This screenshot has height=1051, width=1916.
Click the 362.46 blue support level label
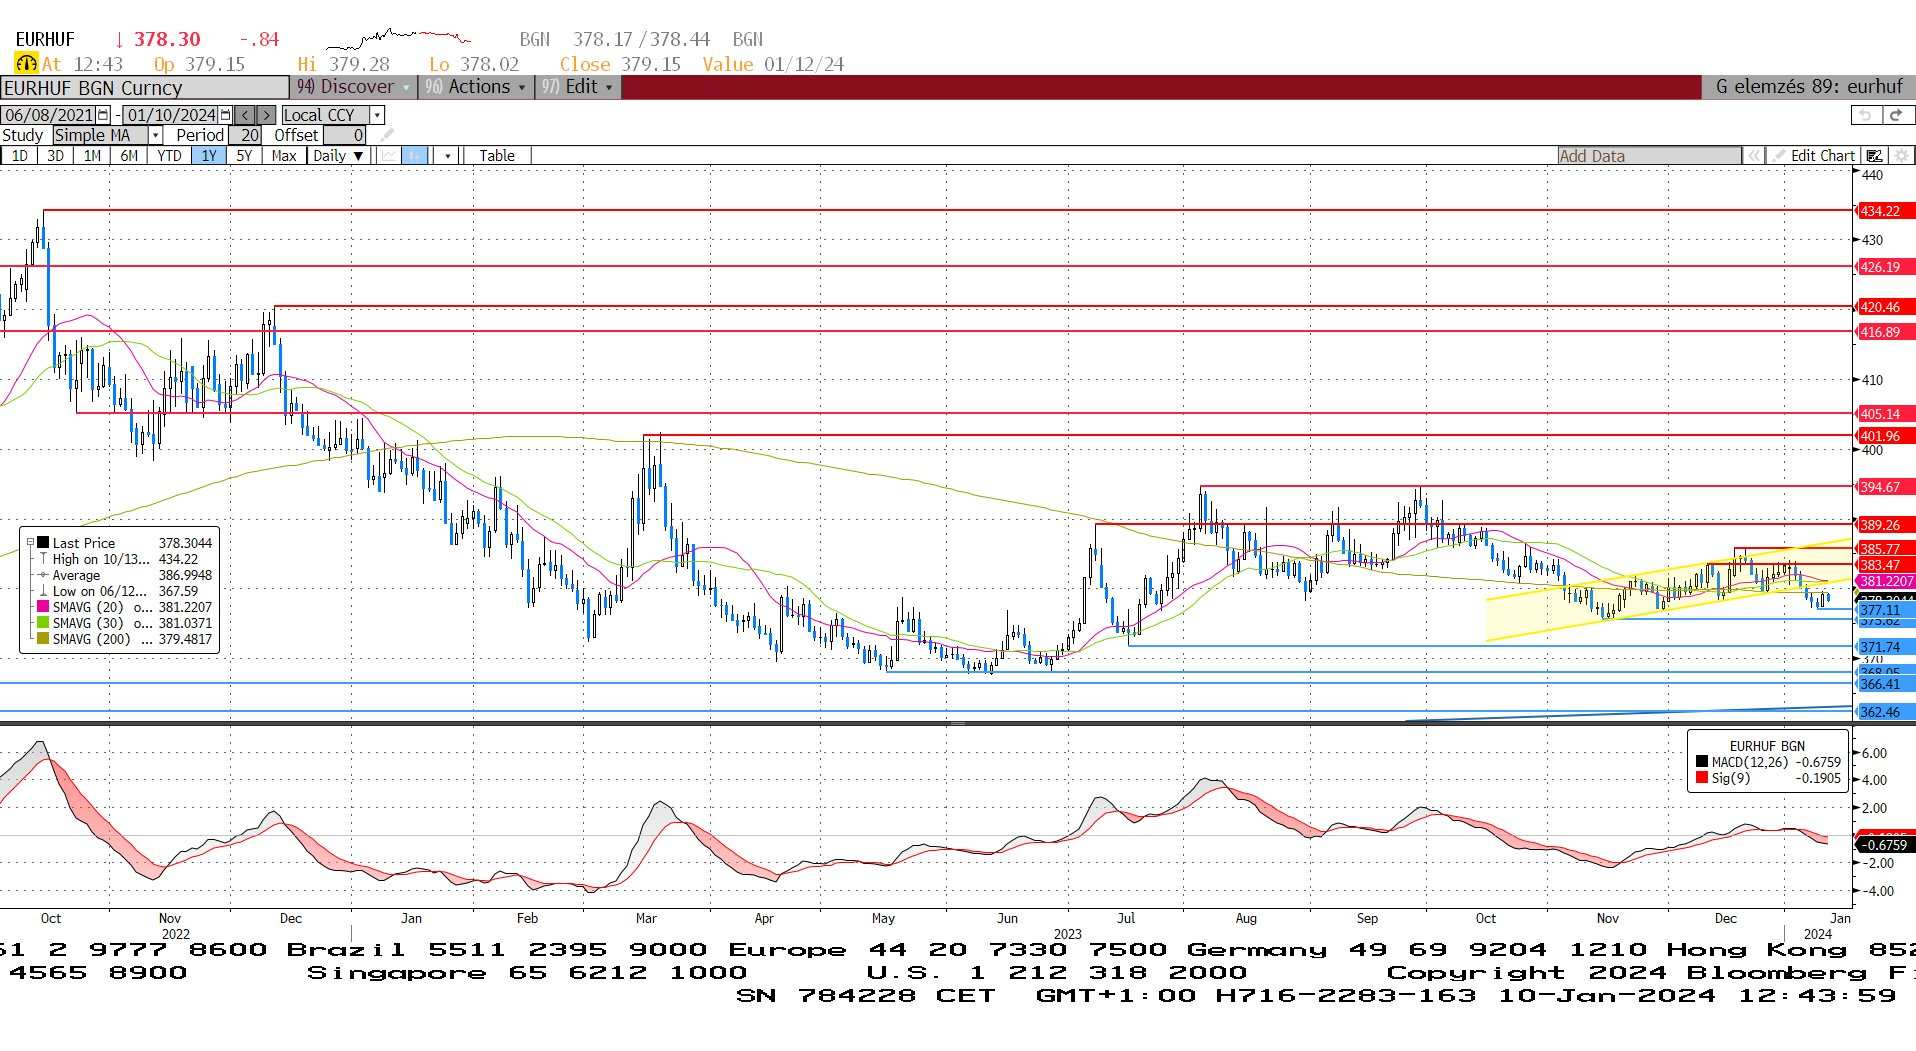pos(1885,712)
